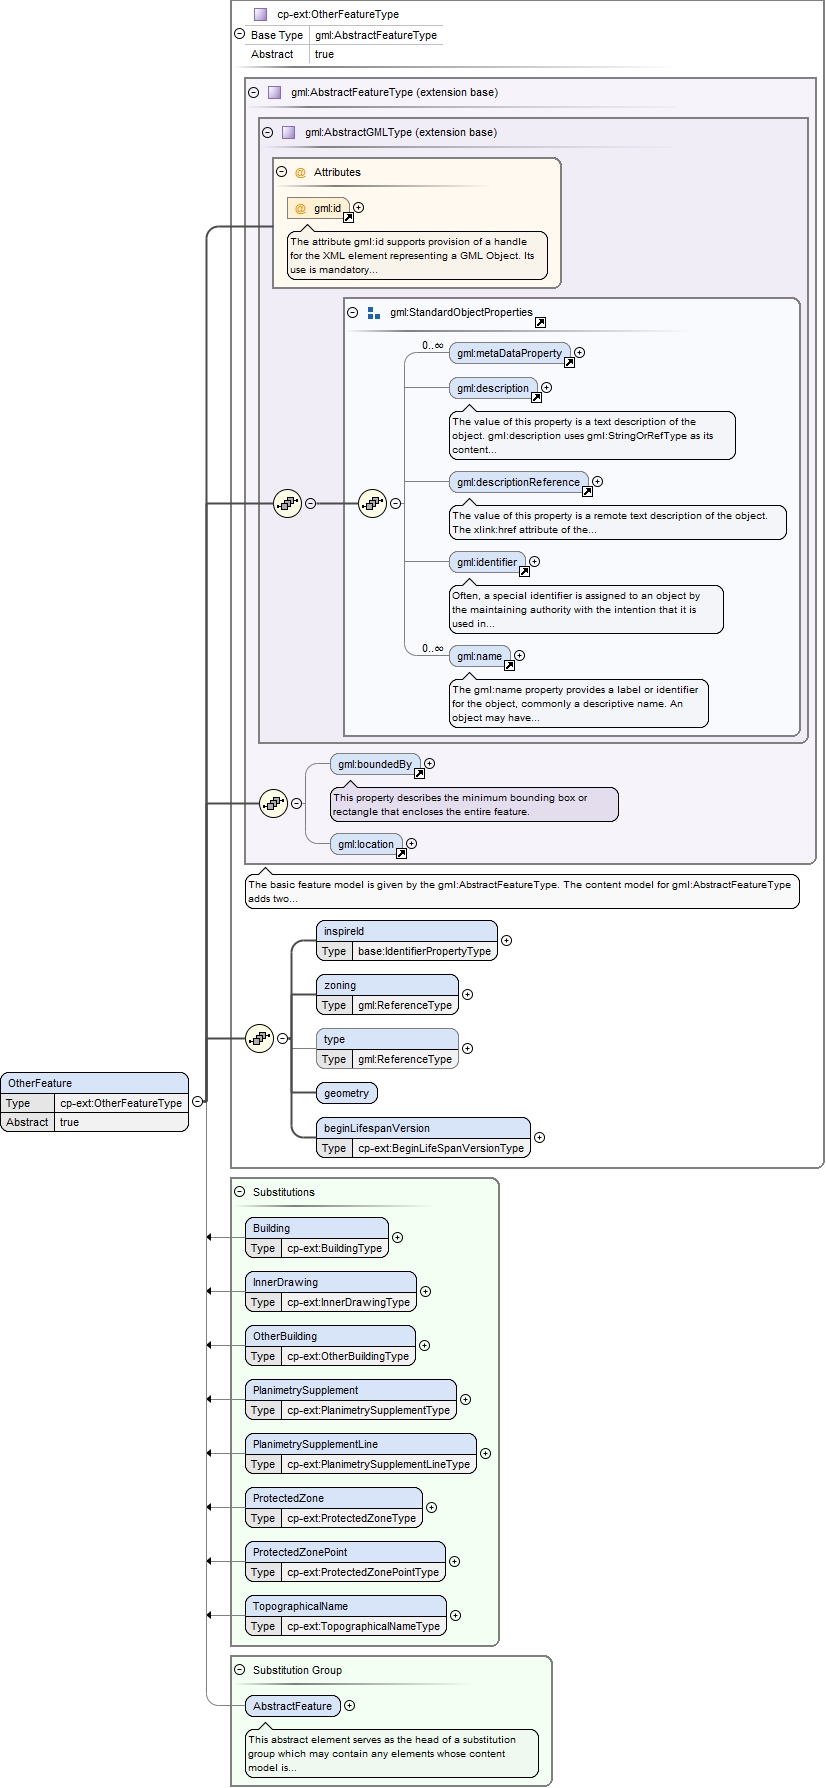This screenshot has height=1788, width=826.
Task: Expand AbstractFeature plus button
Action: point(350,1706)
